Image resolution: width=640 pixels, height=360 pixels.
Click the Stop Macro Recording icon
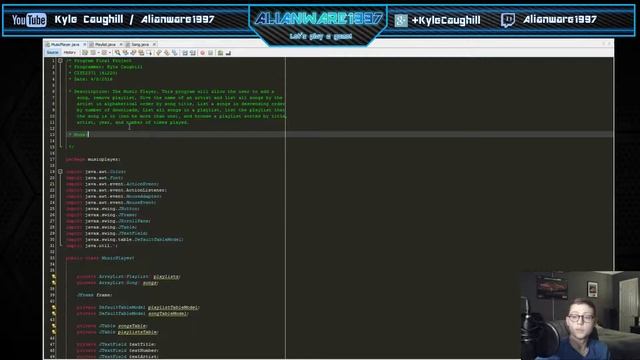[x=210, y=53]
